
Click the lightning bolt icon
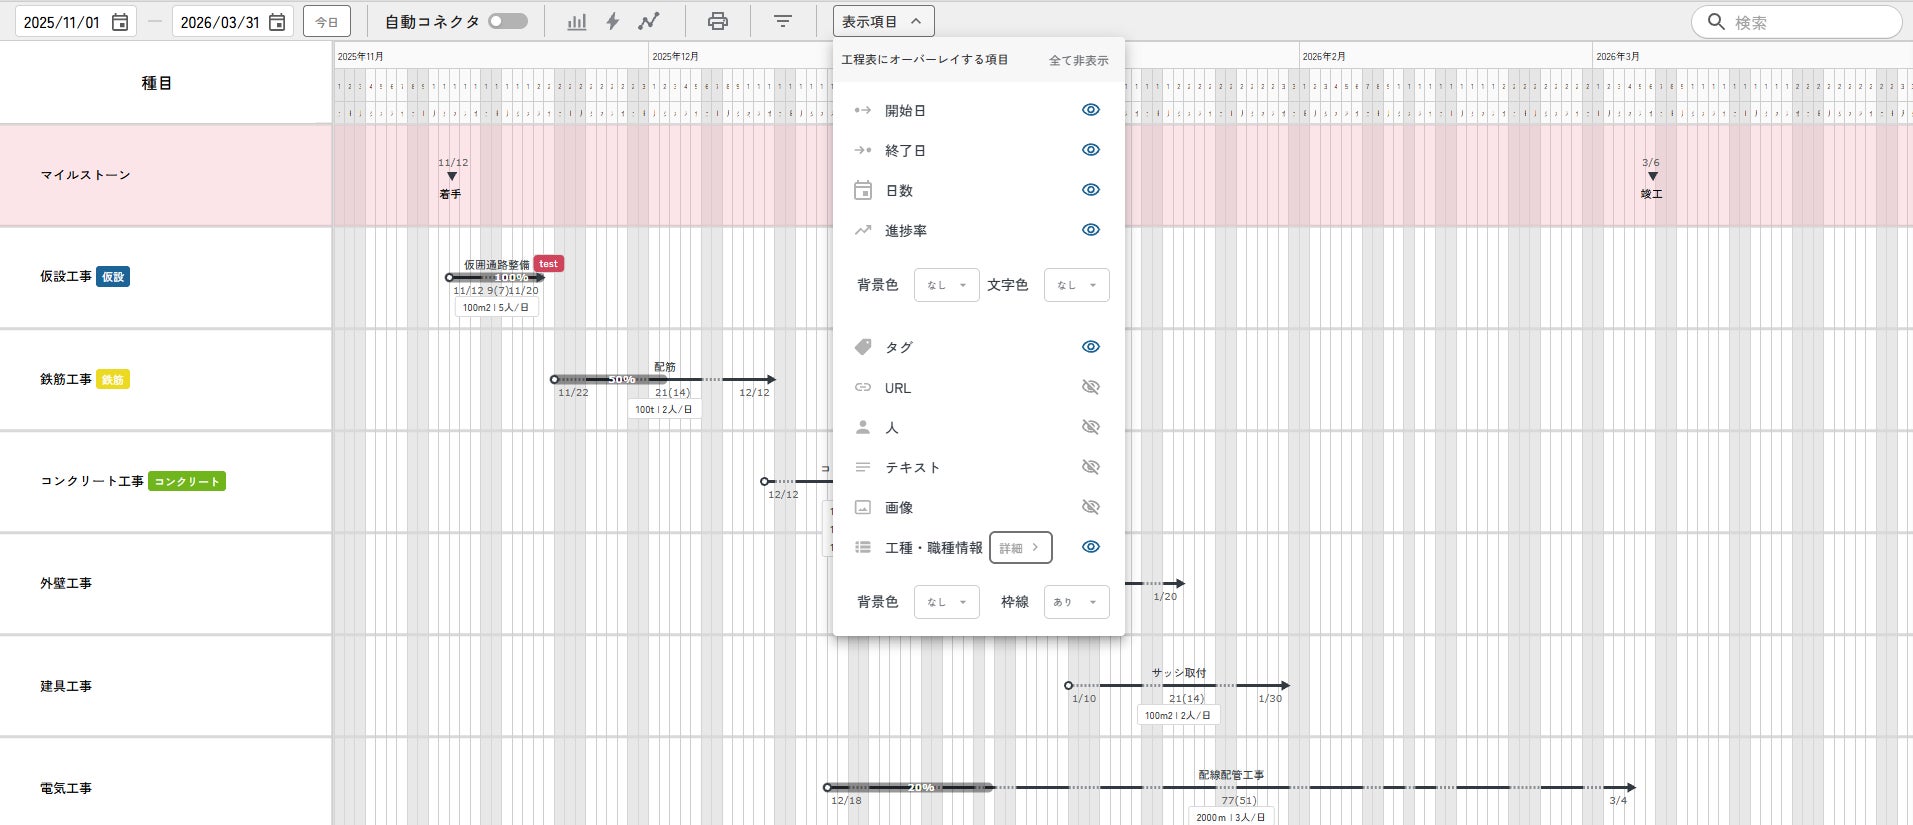click(613, 22)
